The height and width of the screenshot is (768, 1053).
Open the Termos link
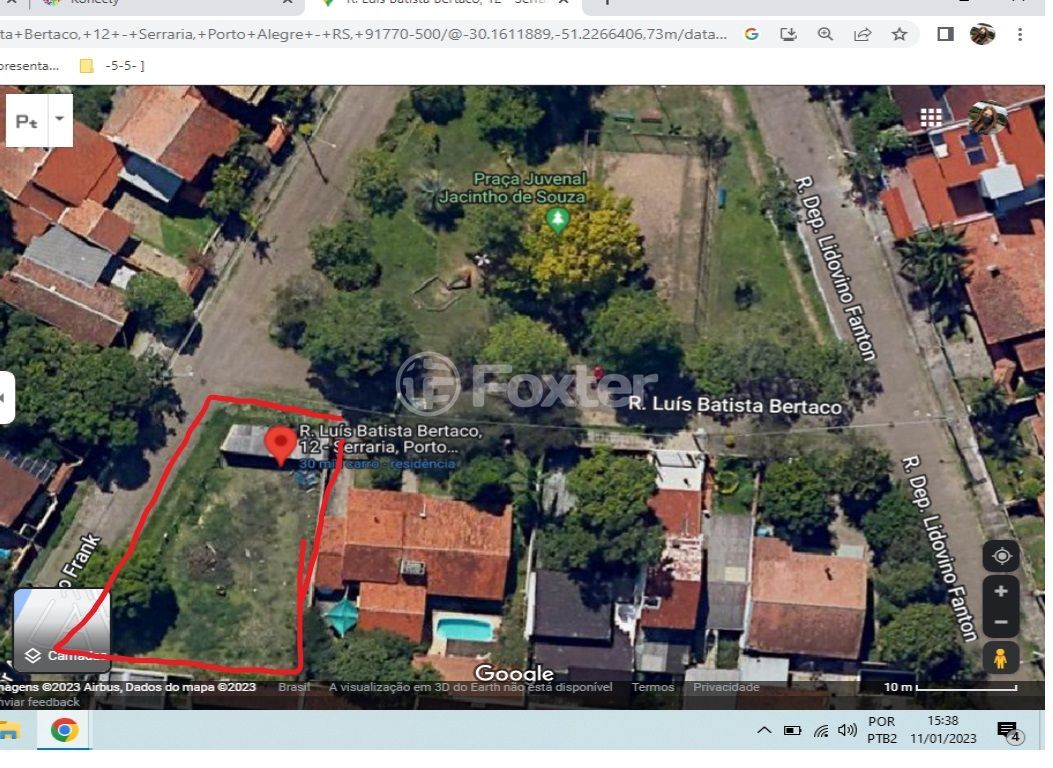click(652, 687)
